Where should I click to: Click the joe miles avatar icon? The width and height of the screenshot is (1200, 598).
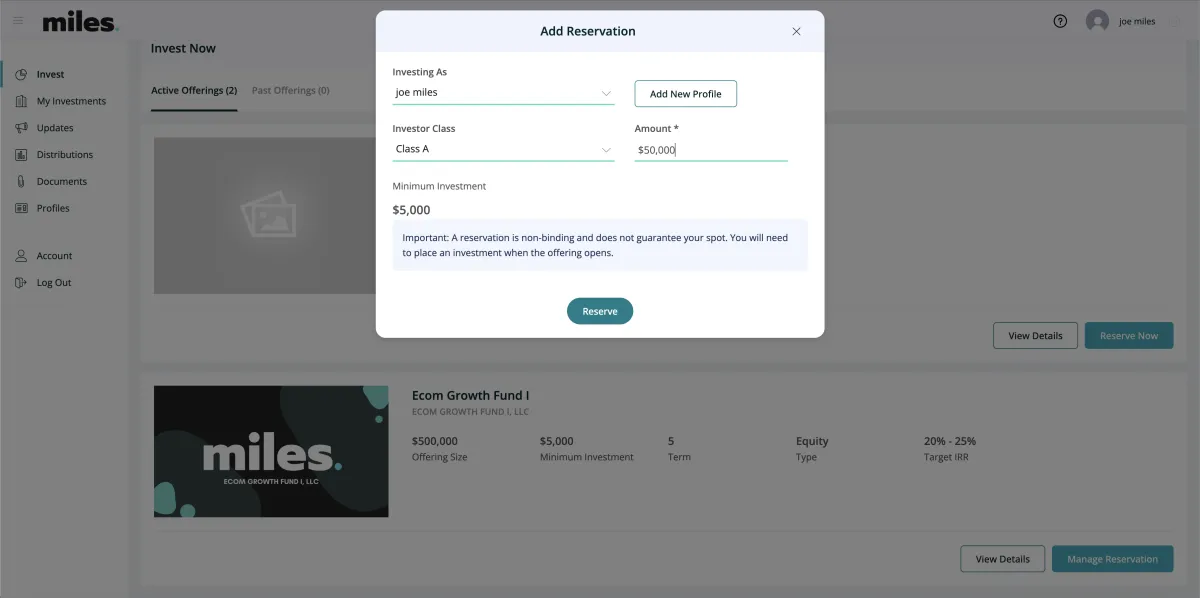(1097, 21)
